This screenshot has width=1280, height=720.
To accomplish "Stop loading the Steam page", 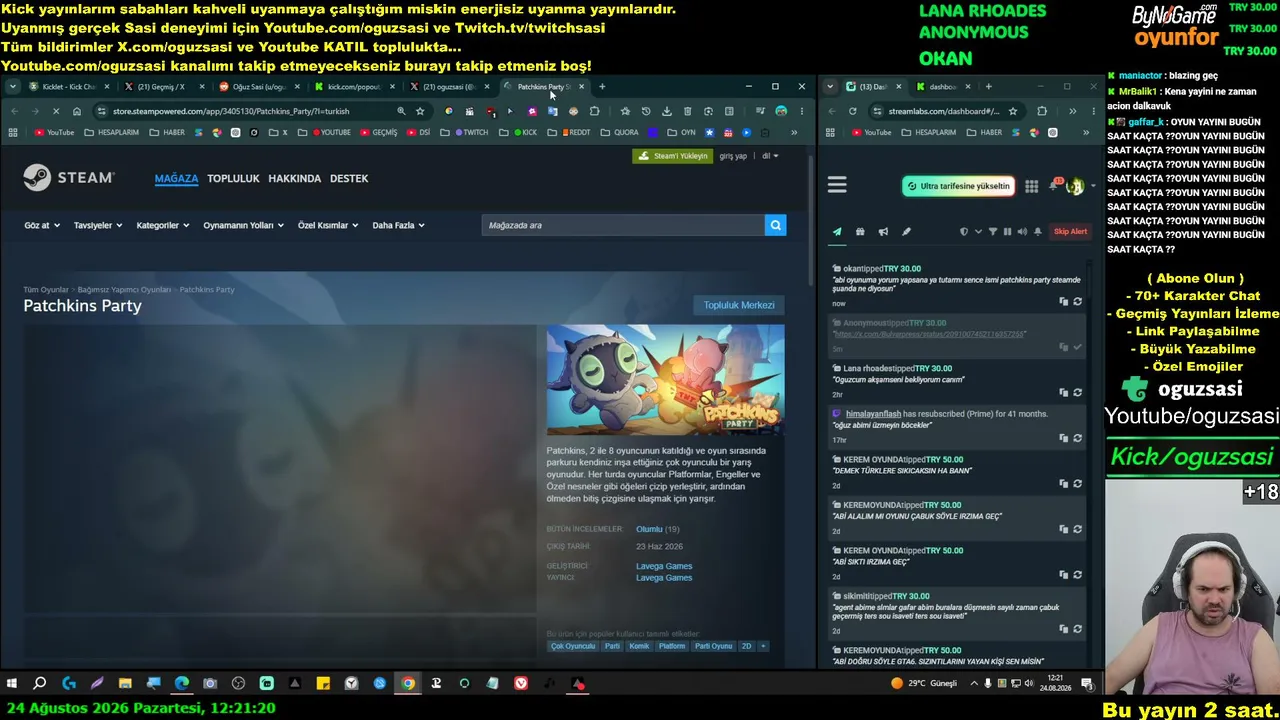I will pos(56,111).
